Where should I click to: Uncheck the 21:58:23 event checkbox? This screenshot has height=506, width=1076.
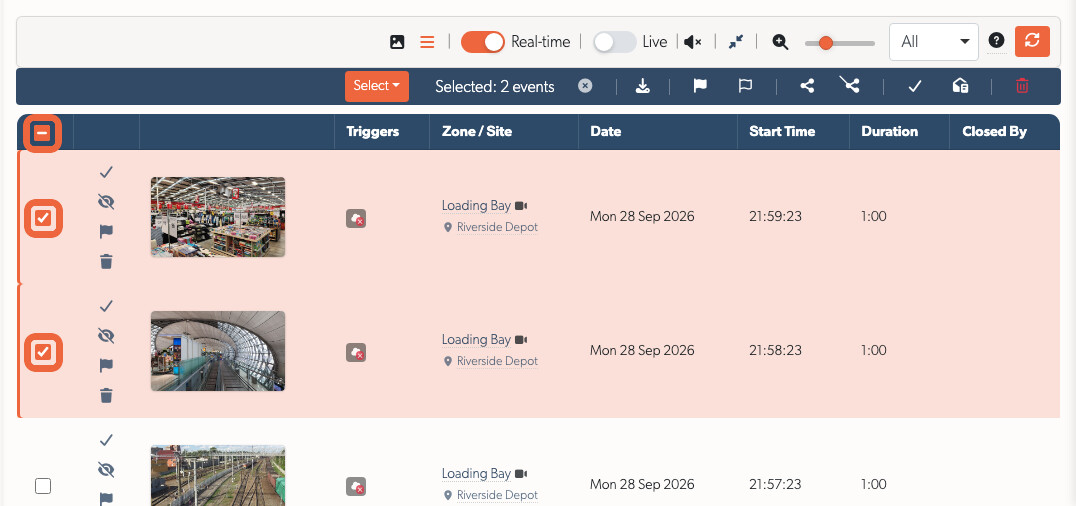43,352
